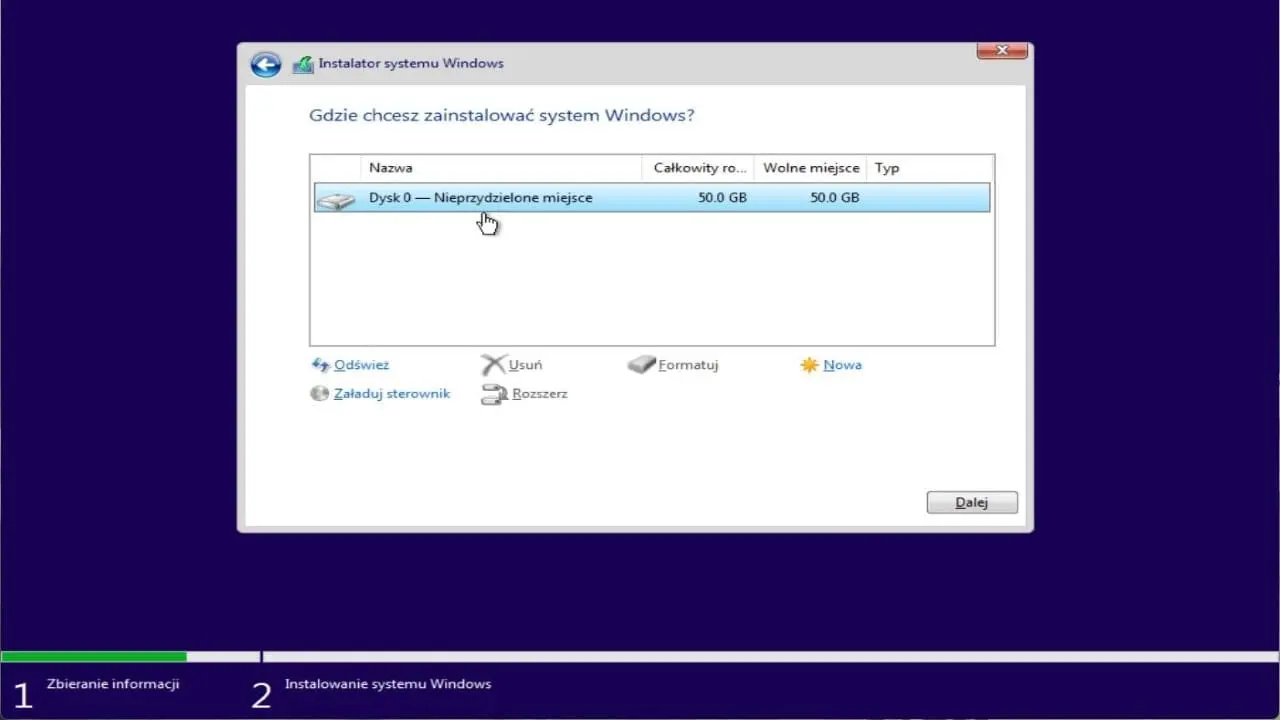Viewport: 1280px width, 720px height.
Task: Click the Formatuj format drive icon
Action: click(641, 365)
